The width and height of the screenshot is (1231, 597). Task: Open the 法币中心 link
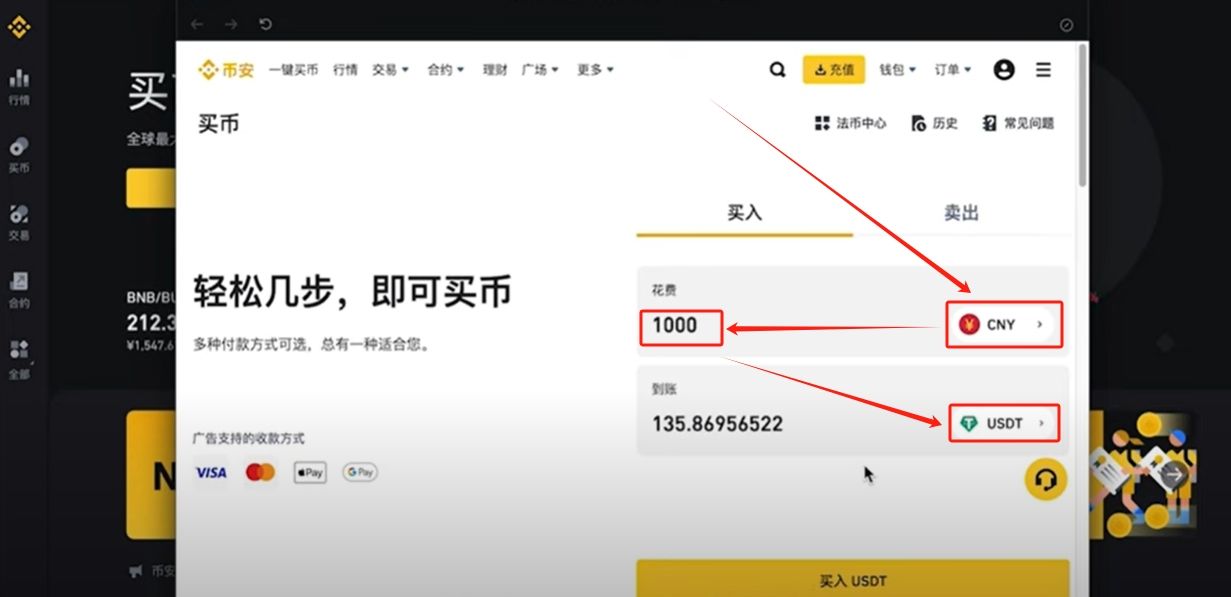click(850, 123)
